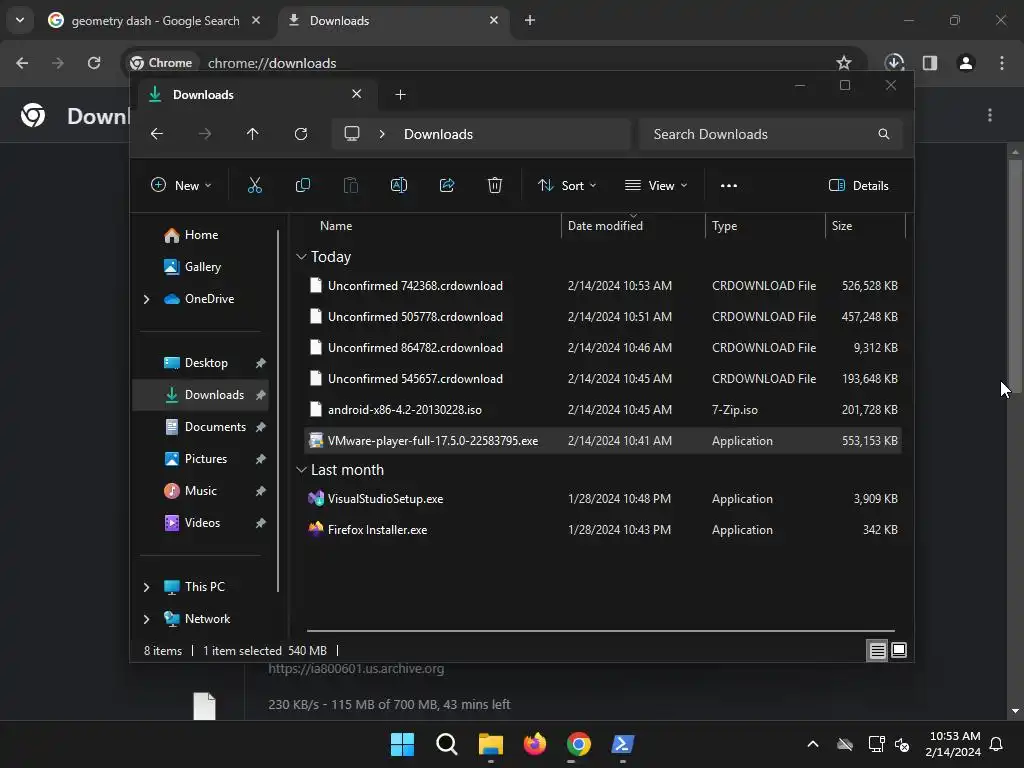This screenshot has width=1024, height=768.
Task: Open PowerShell from the taskbar
Action: click(x=622, y=744)
